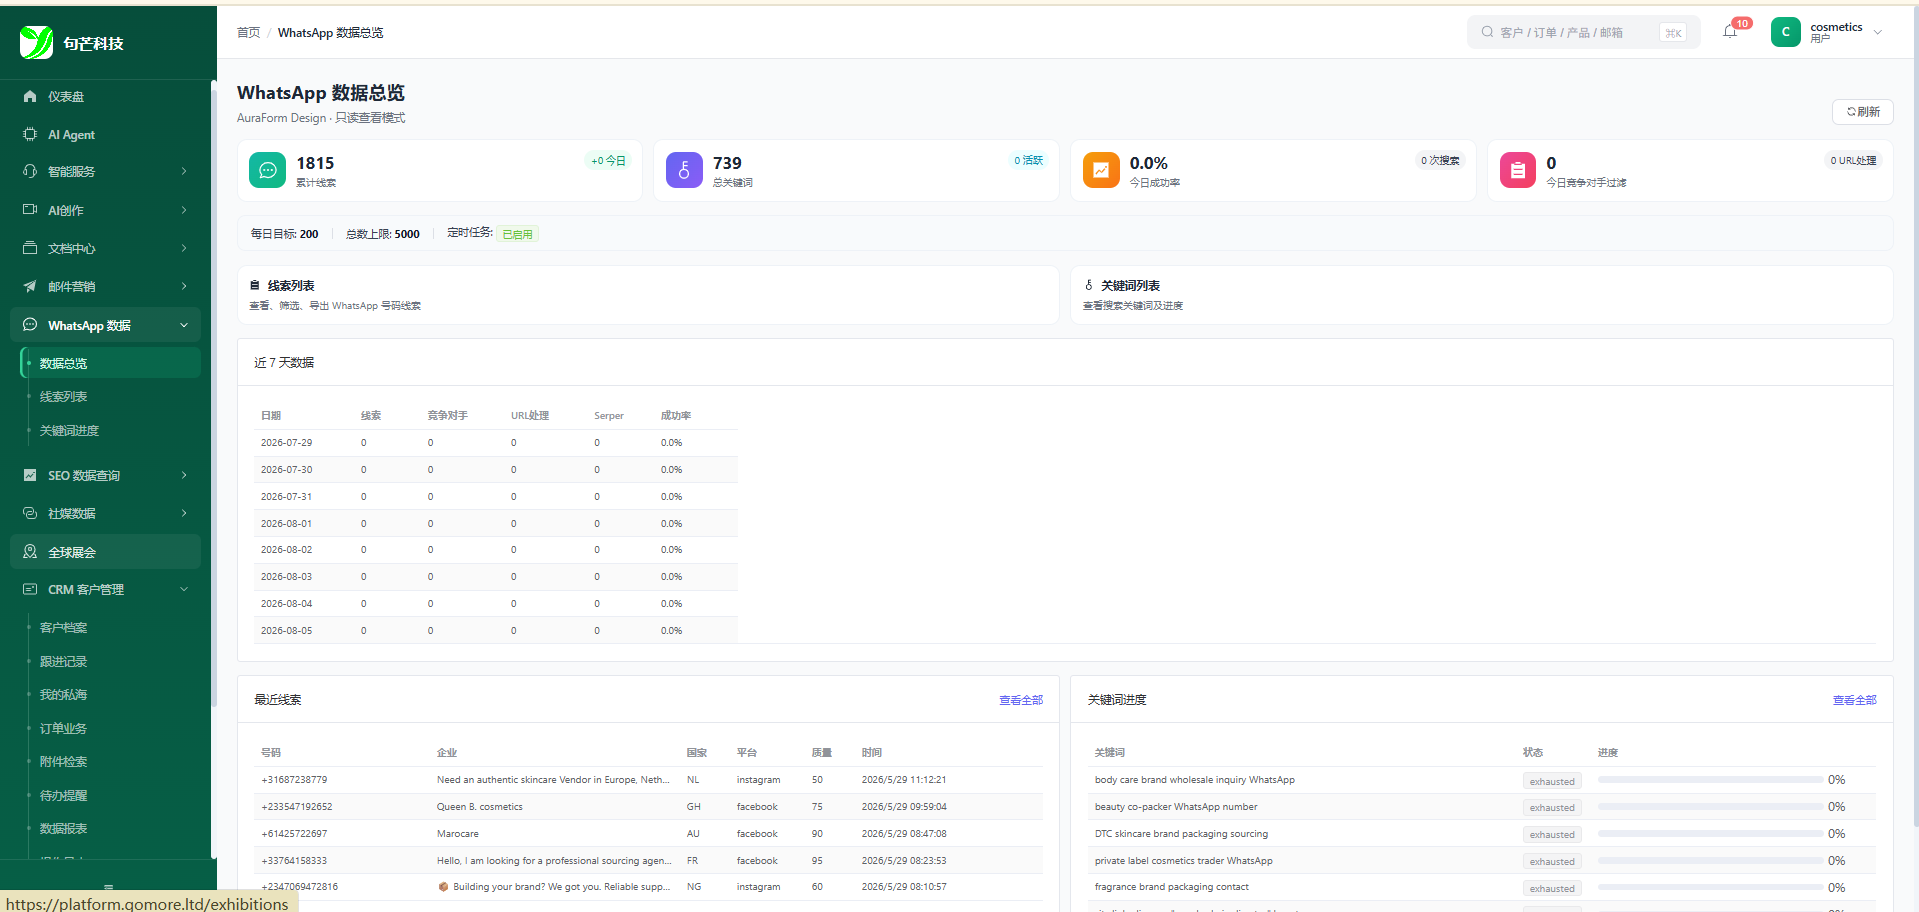The height and width of the screenshot is (912, 1919).
Task: Click the fragrance brand packaging contact keyword
Action: (1172, 887)
